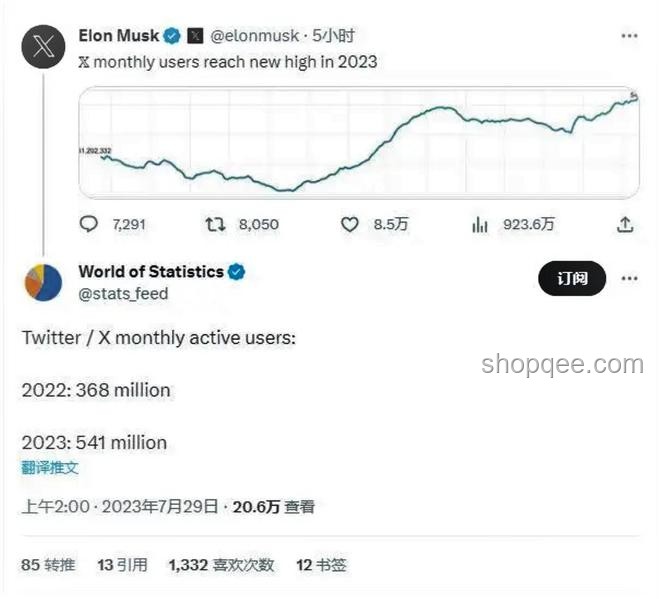660x599 pixels.
Task: Open the World of Statistics pie-chart avatar
Action: [43, 282]
